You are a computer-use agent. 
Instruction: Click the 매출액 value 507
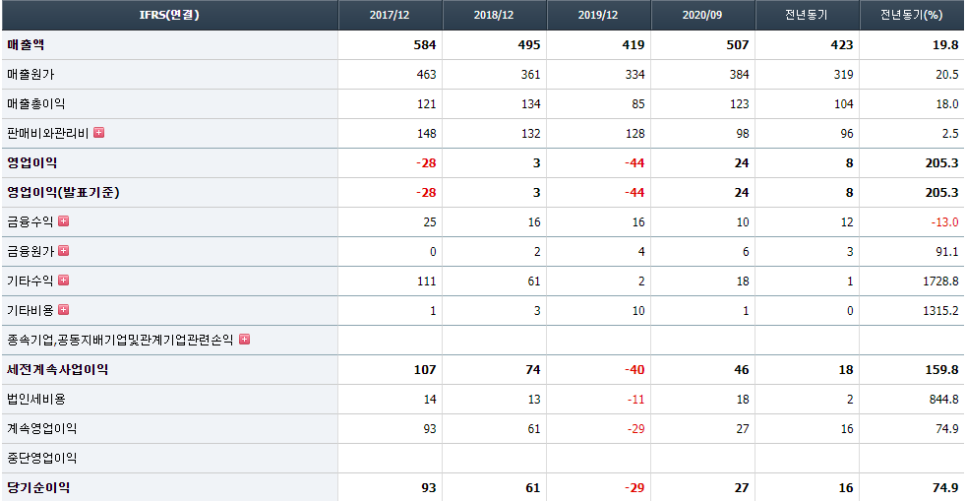737,45
